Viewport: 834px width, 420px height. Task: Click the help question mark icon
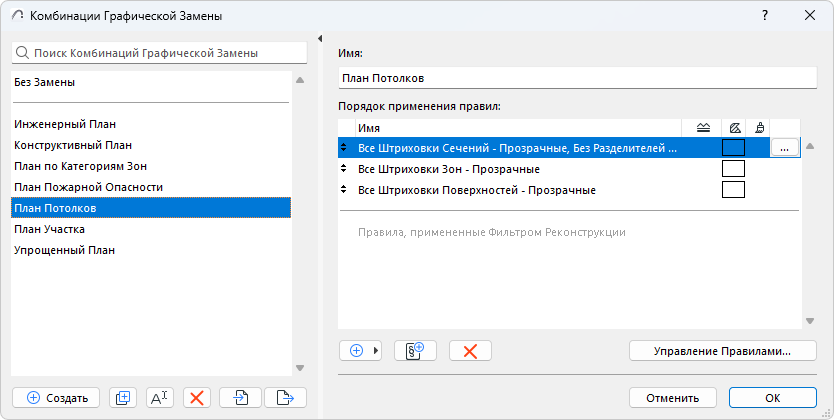pyautogui.click(x=765, y=16)
